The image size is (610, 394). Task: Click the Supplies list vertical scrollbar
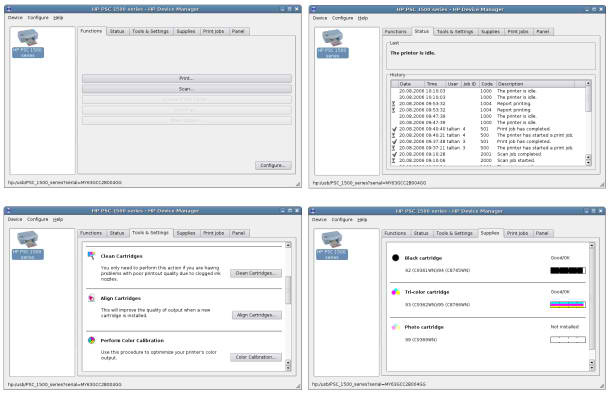click(x=592, y=306)
